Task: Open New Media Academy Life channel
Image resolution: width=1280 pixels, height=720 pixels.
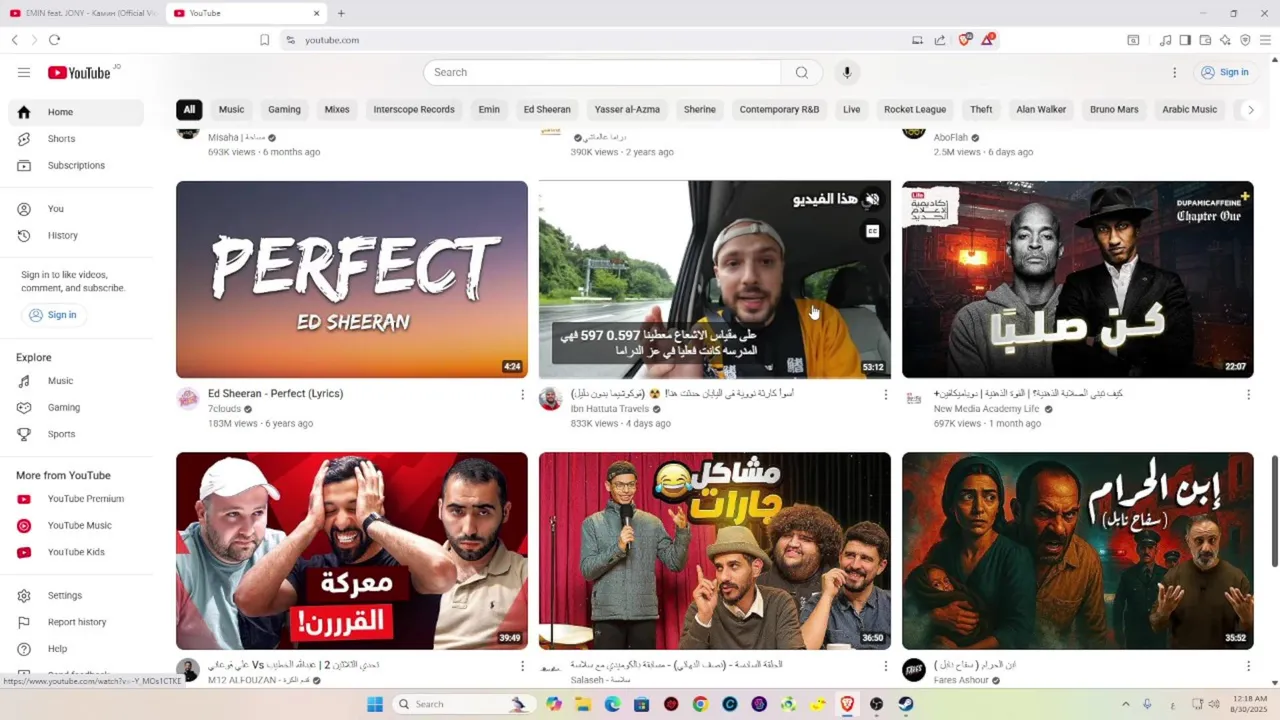Action: click(x=987, y=409)
